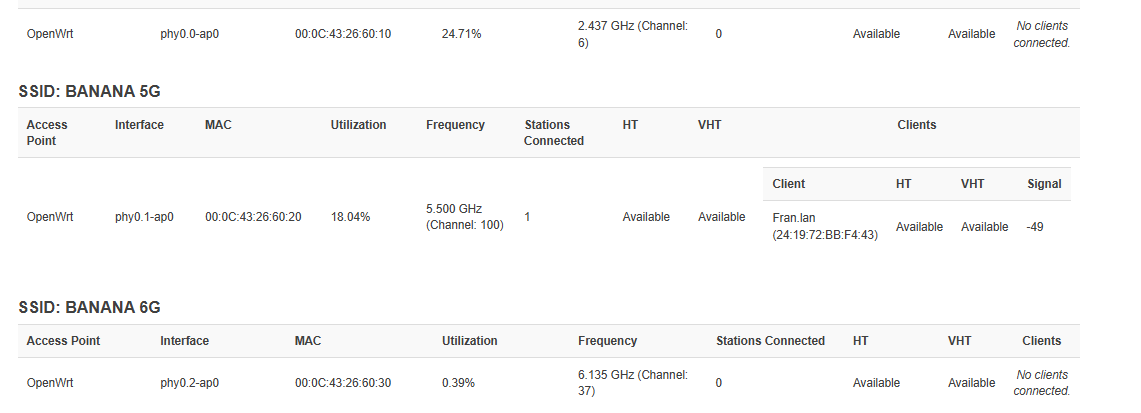Image resolution: width=1141 pixels, height=413 pixels.
Task: Select the phy0.2-ap0 interface cell
Action: coord(189,383)
